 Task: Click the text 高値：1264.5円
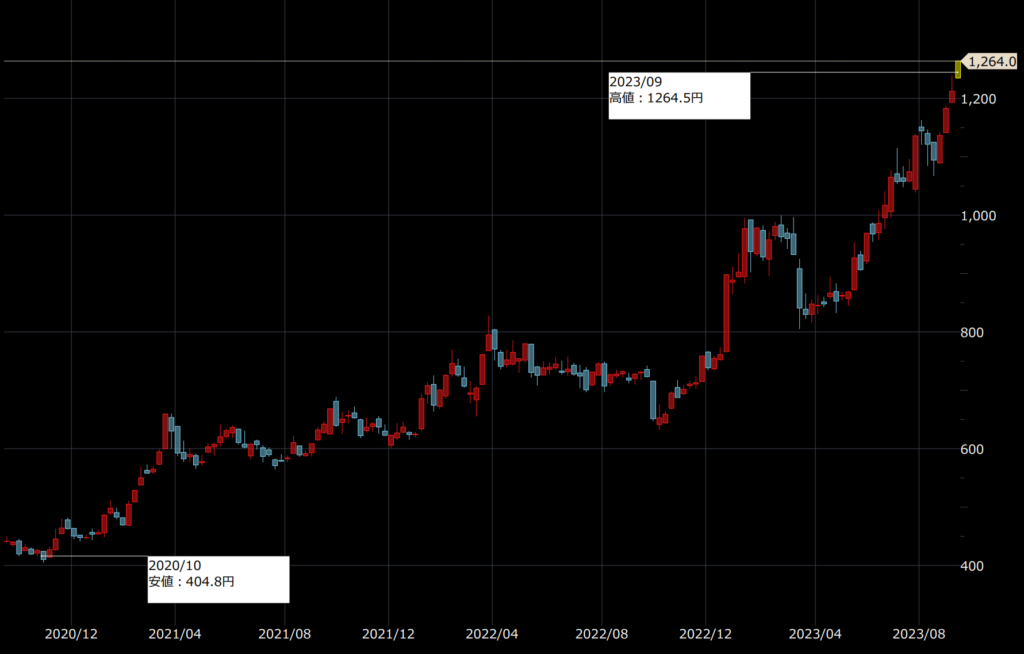coord(656,98)
